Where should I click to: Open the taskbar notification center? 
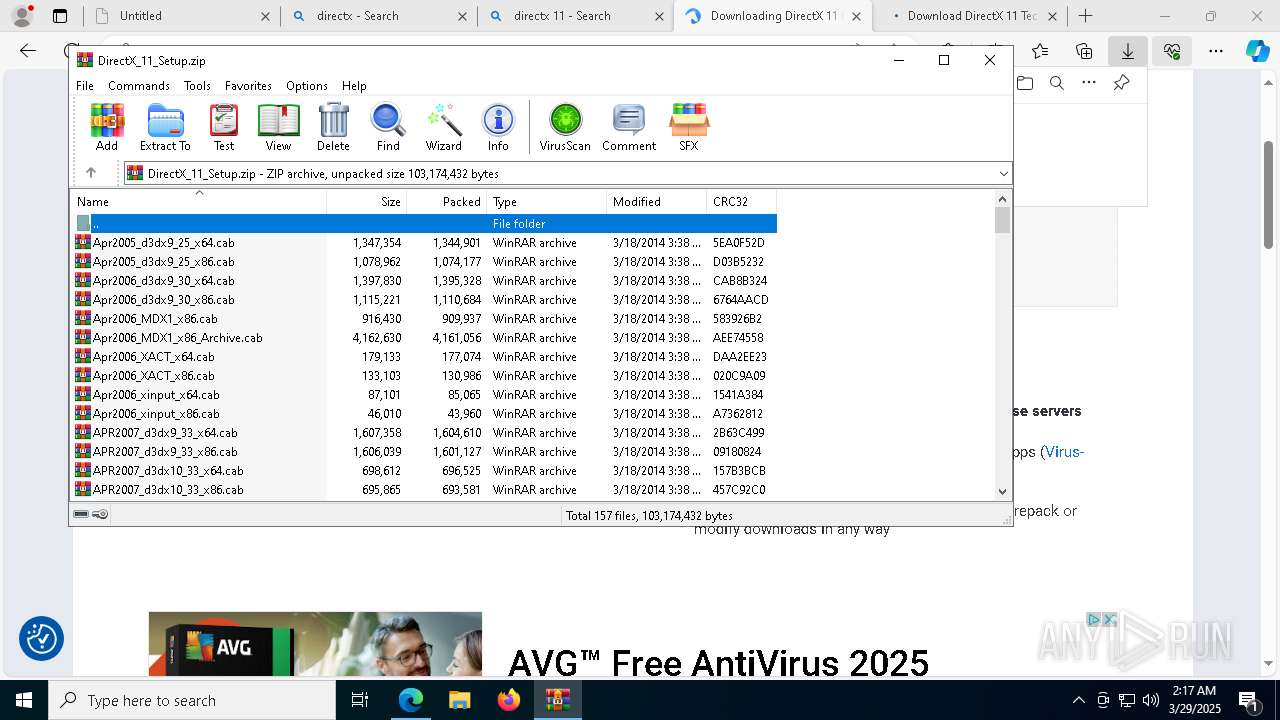coord(1248,700)
